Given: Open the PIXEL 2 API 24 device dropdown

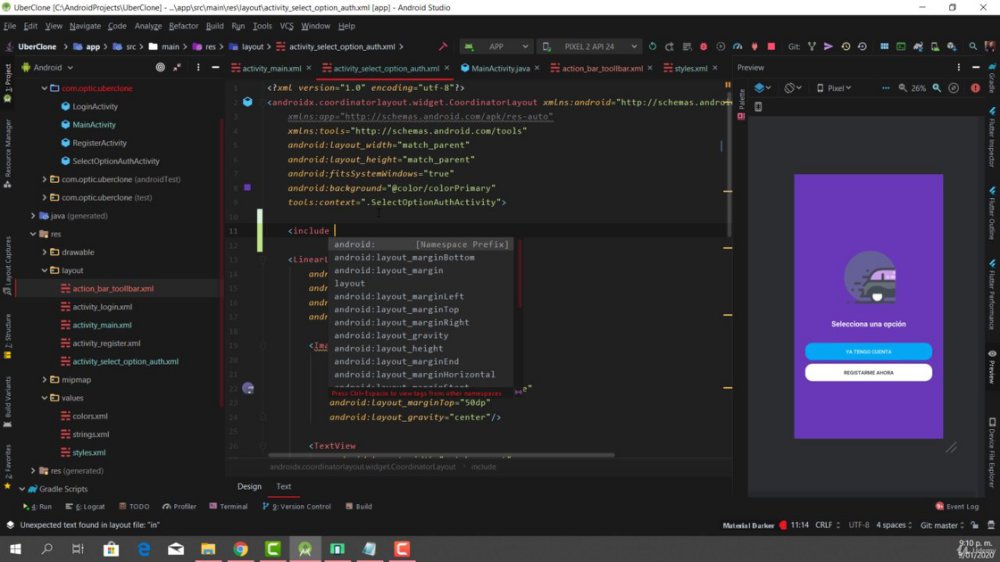Looking at the screenshot, I should pos(589,47).
